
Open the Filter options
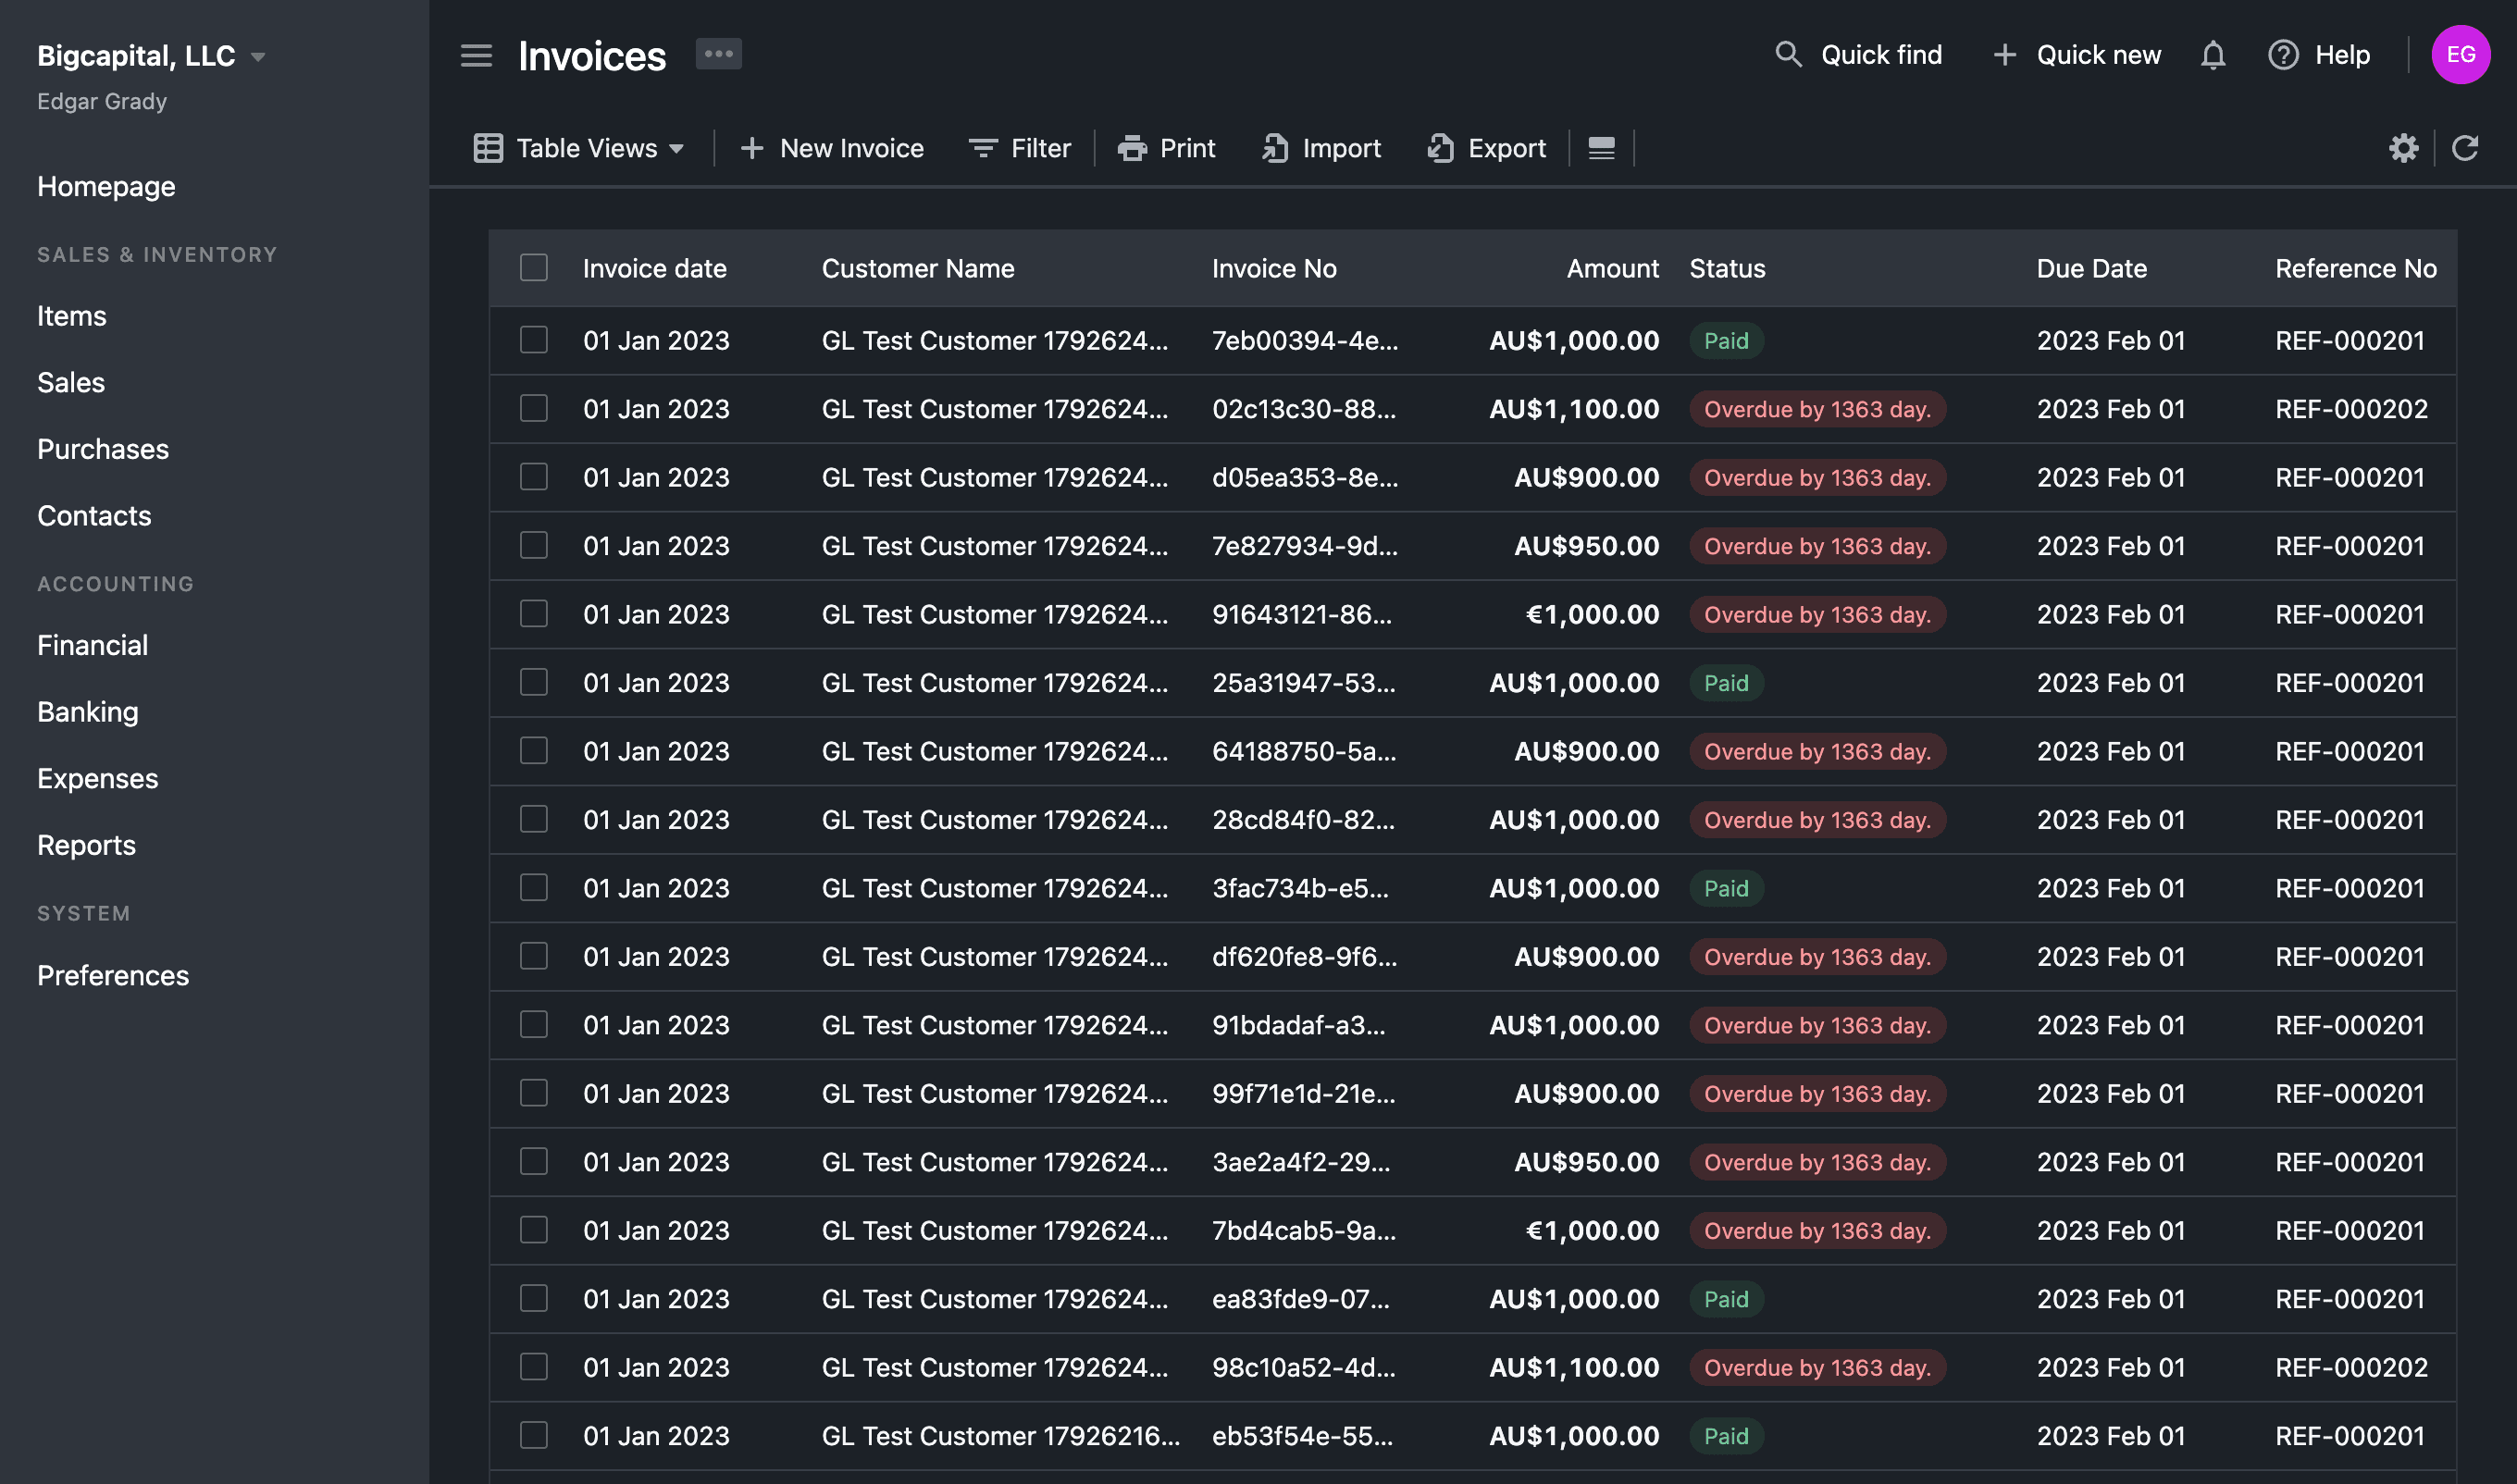click(1020, 148)
